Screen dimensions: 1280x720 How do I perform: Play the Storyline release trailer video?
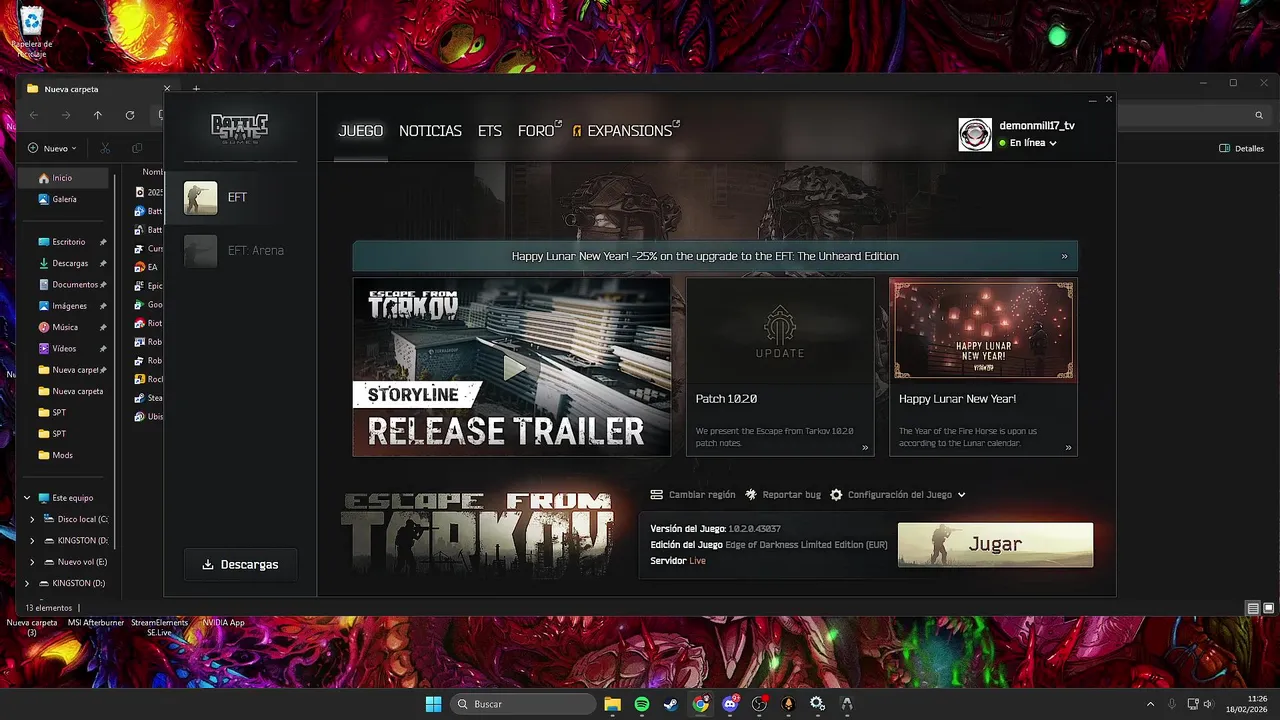pos(512,367)
